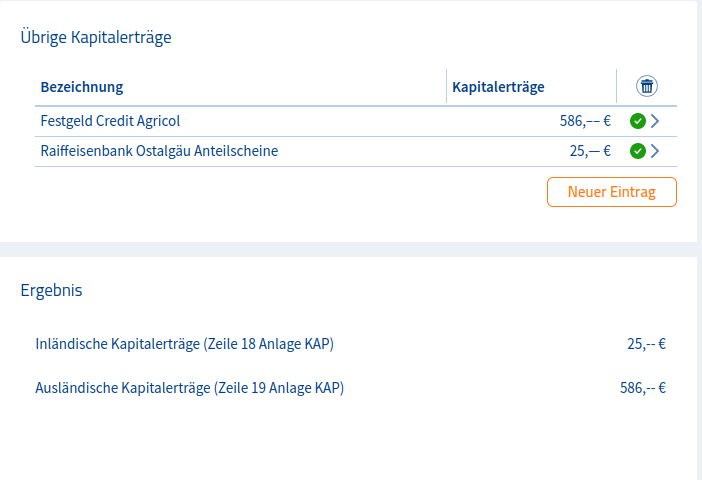Click divider left of the trash icon
The width and height of the screenshot is (702, 480).
coord(617,87)
